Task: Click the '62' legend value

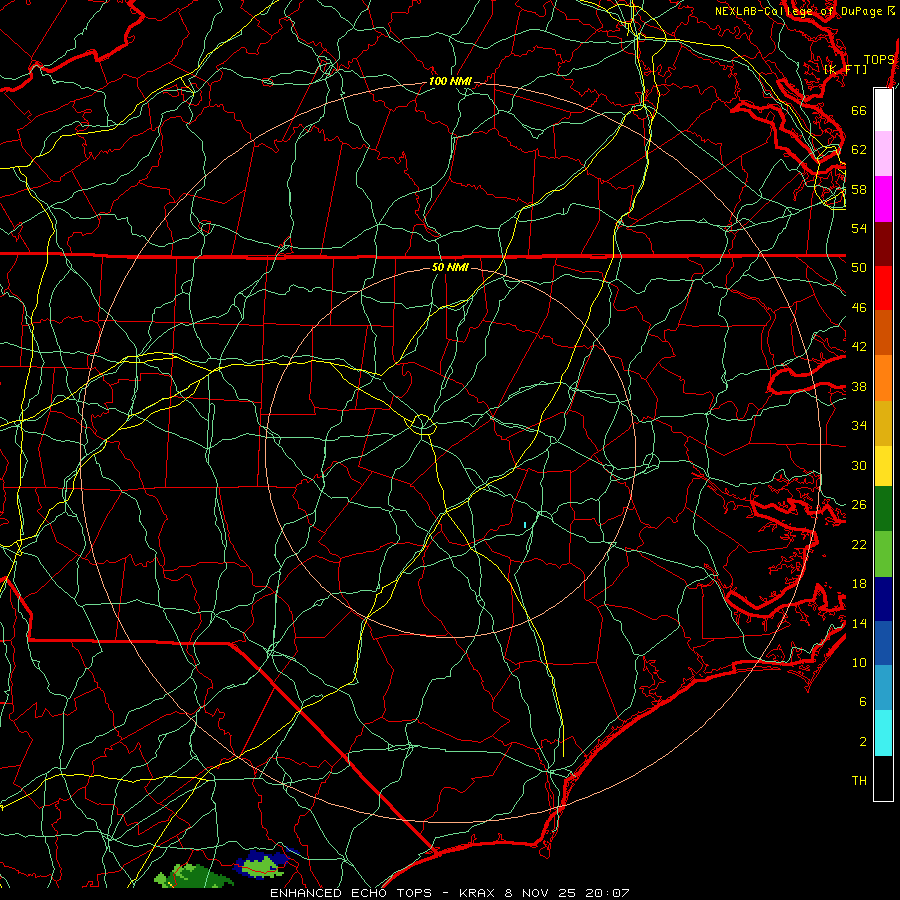Action: coord(859,150)
